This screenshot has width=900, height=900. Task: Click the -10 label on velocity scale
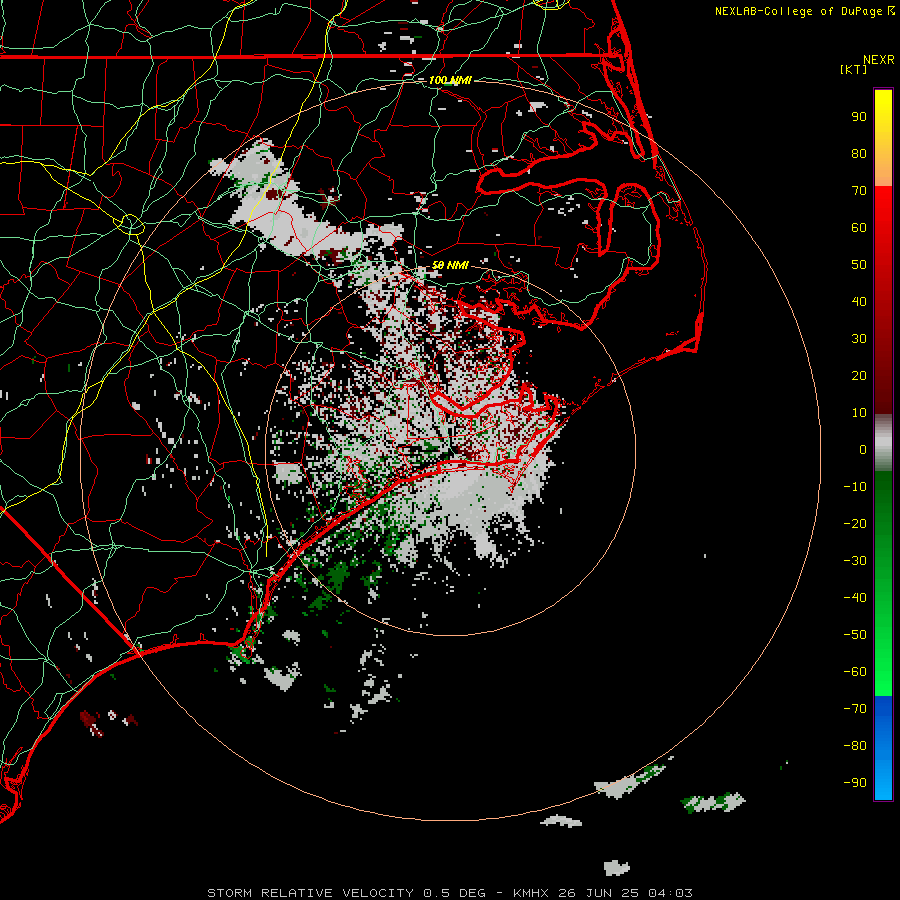(855, 487)
